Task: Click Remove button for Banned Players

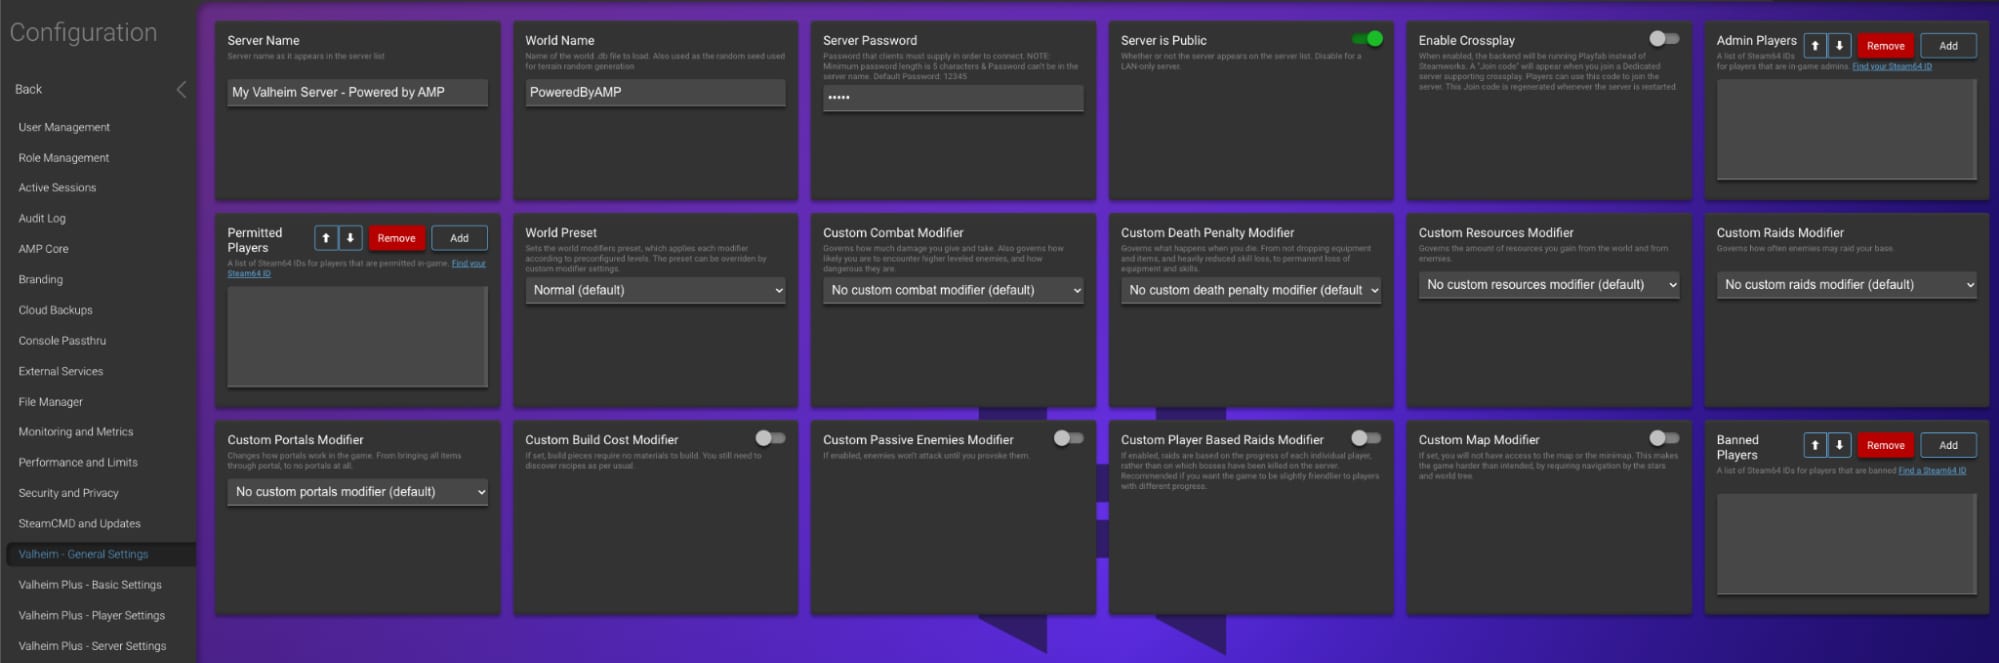Action: (x=1885, y=445)
